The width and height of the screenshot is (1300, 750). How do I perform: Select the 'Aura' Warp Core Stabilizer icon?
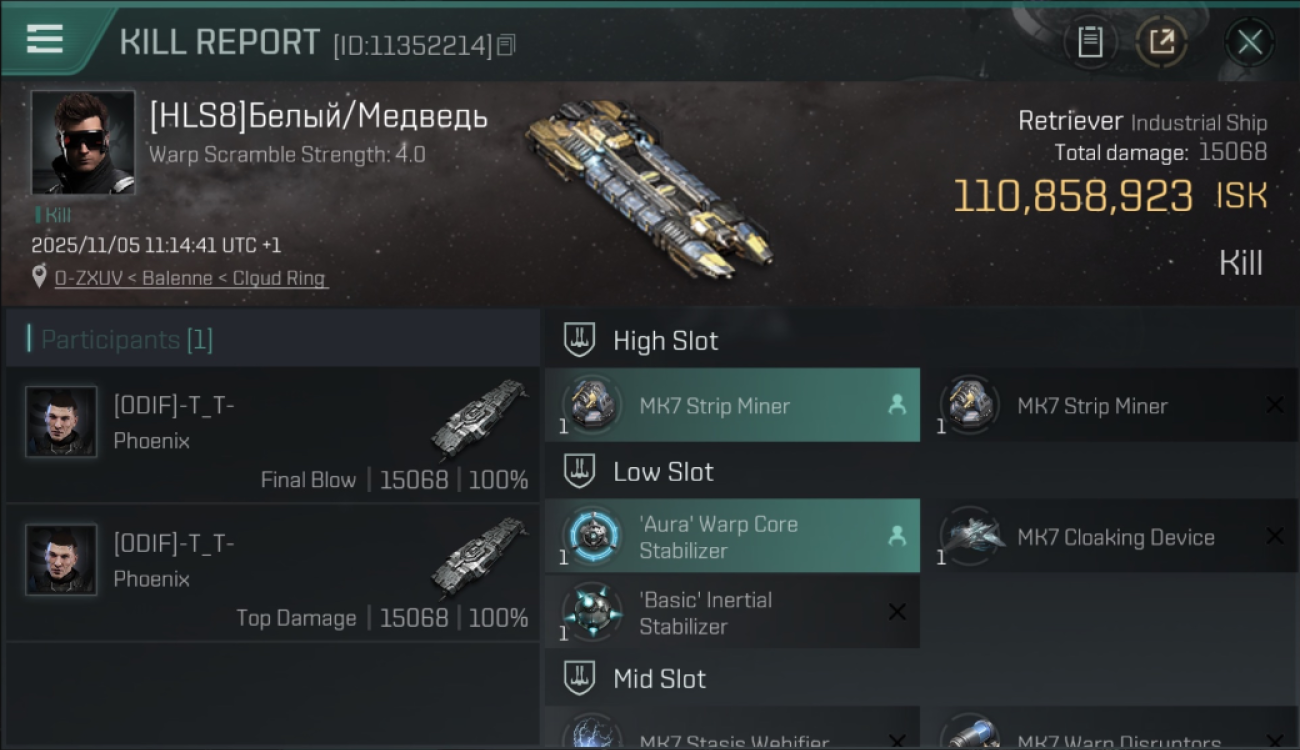point(590,536)
